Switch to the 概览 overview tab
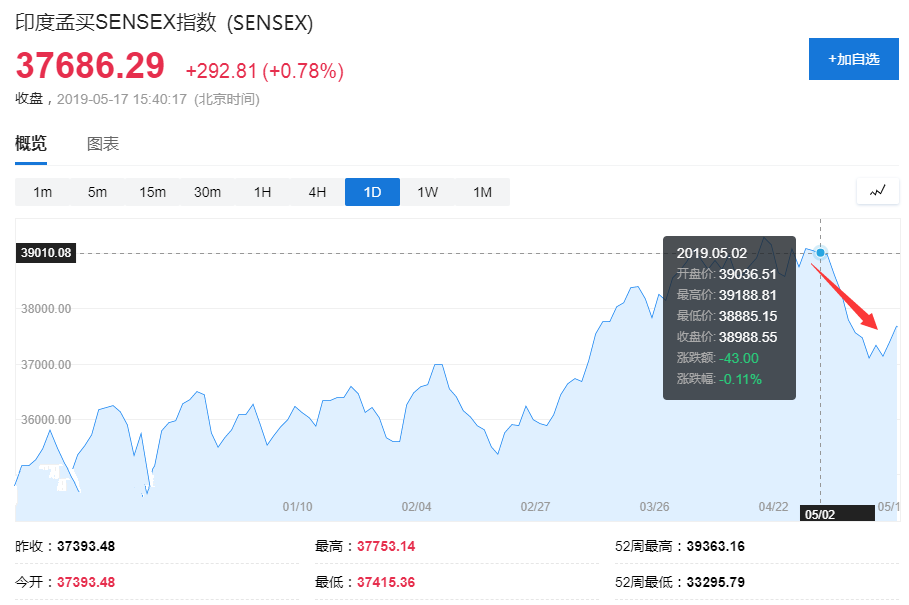The width and height of the screenshot is (909, 605). click(31, 144)
